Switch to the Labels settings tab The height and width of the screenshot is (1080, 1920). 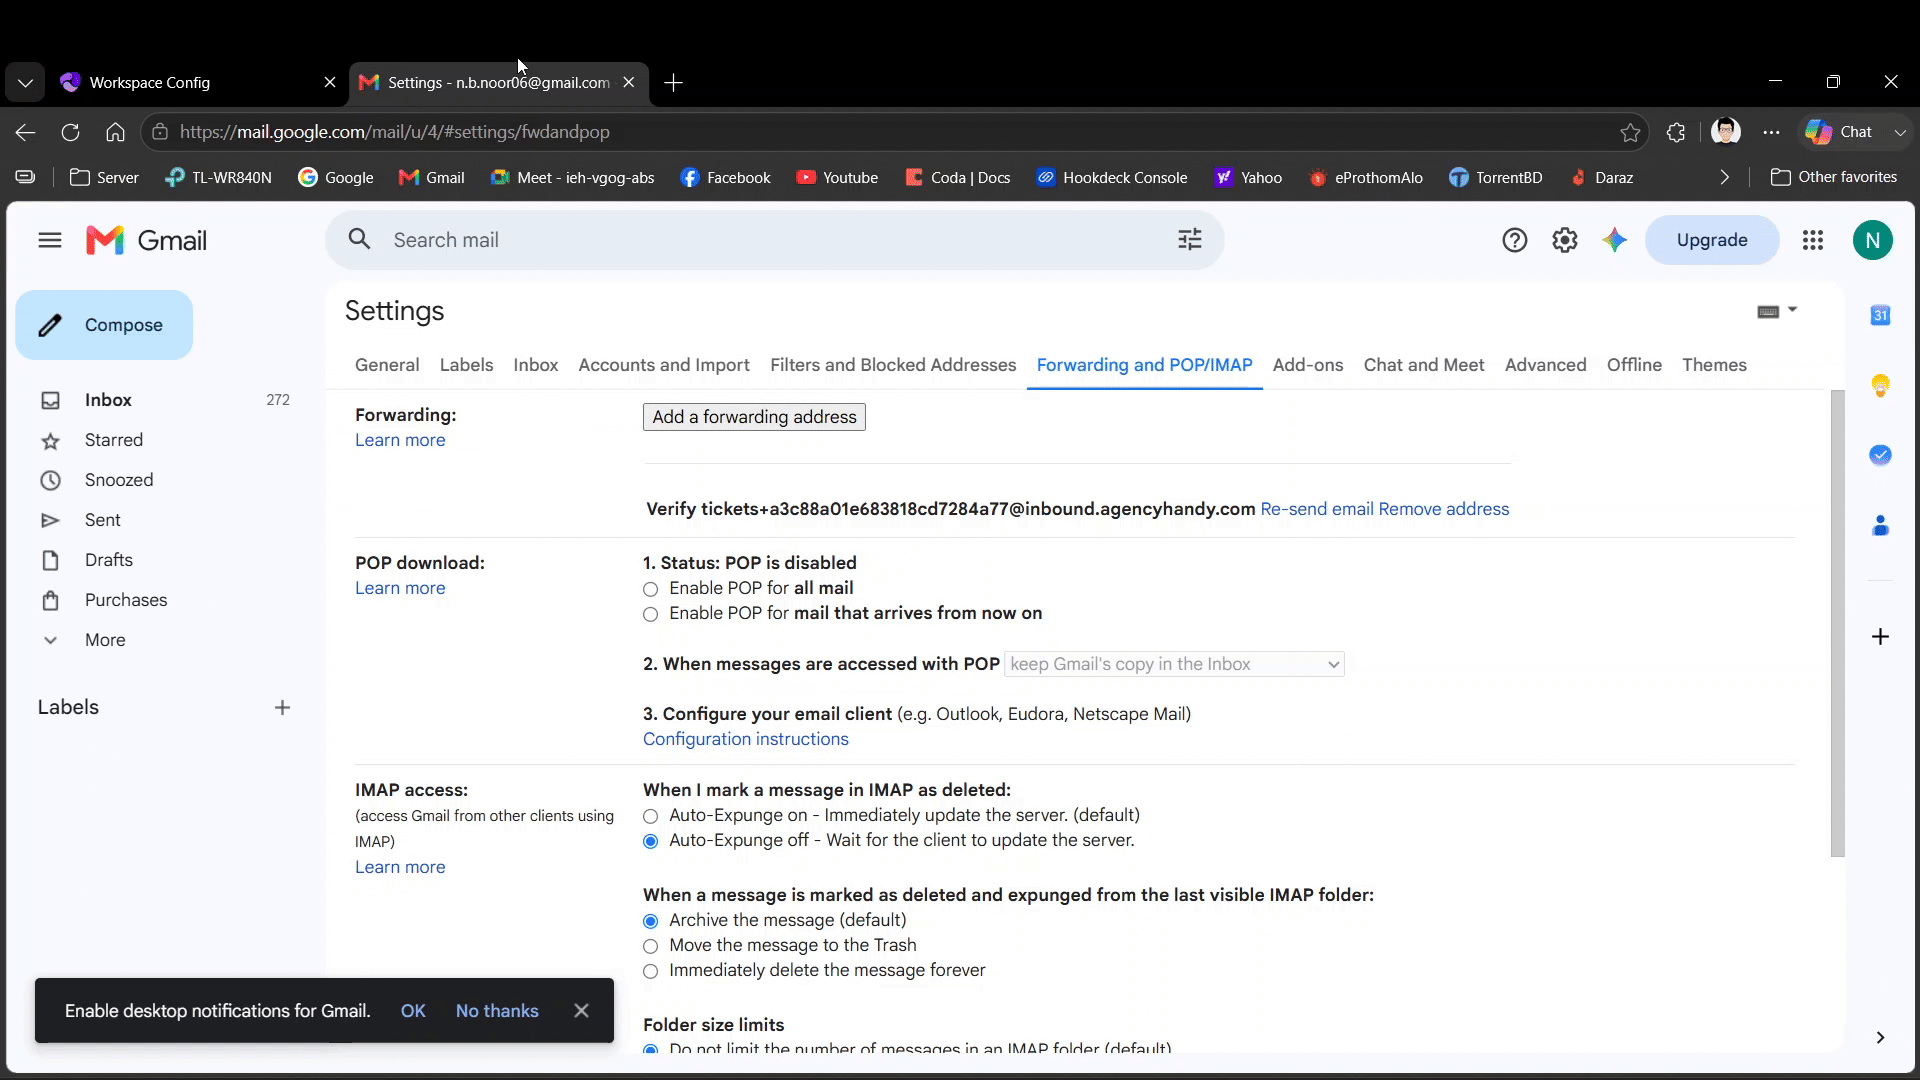click(466, 365)
